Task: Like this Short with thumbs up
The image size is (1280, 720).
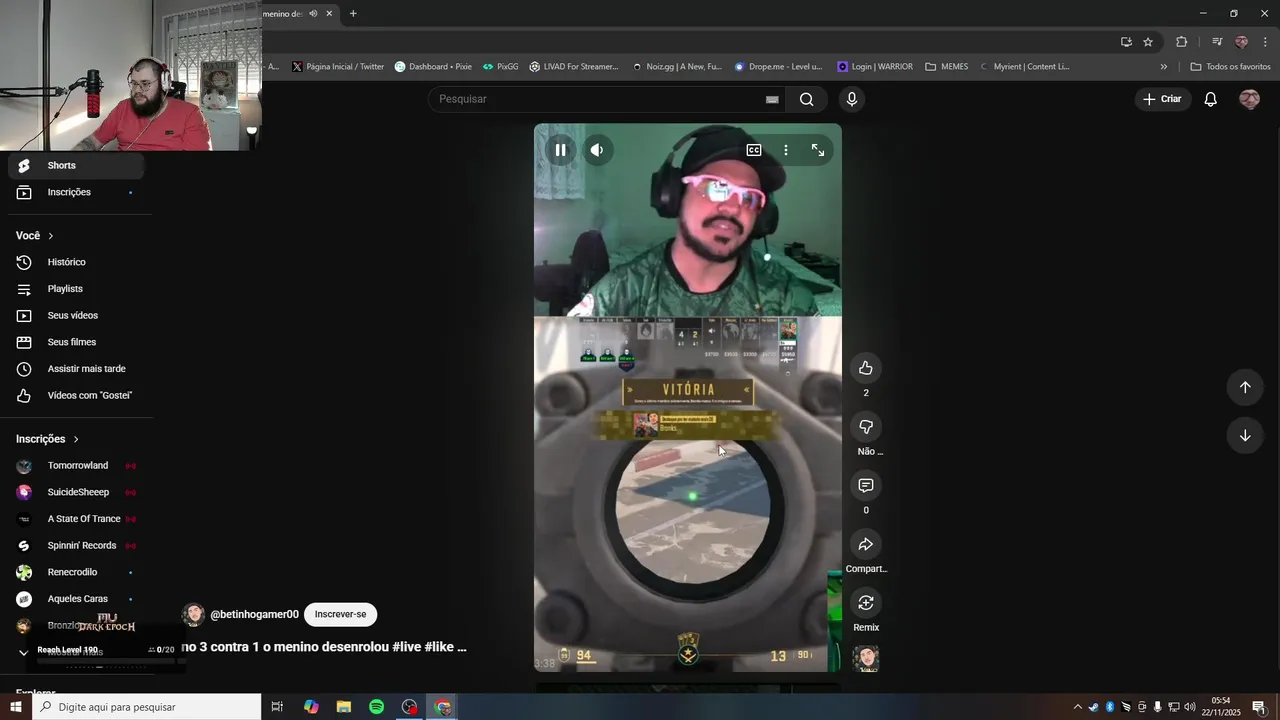Action: pos(866,368)
